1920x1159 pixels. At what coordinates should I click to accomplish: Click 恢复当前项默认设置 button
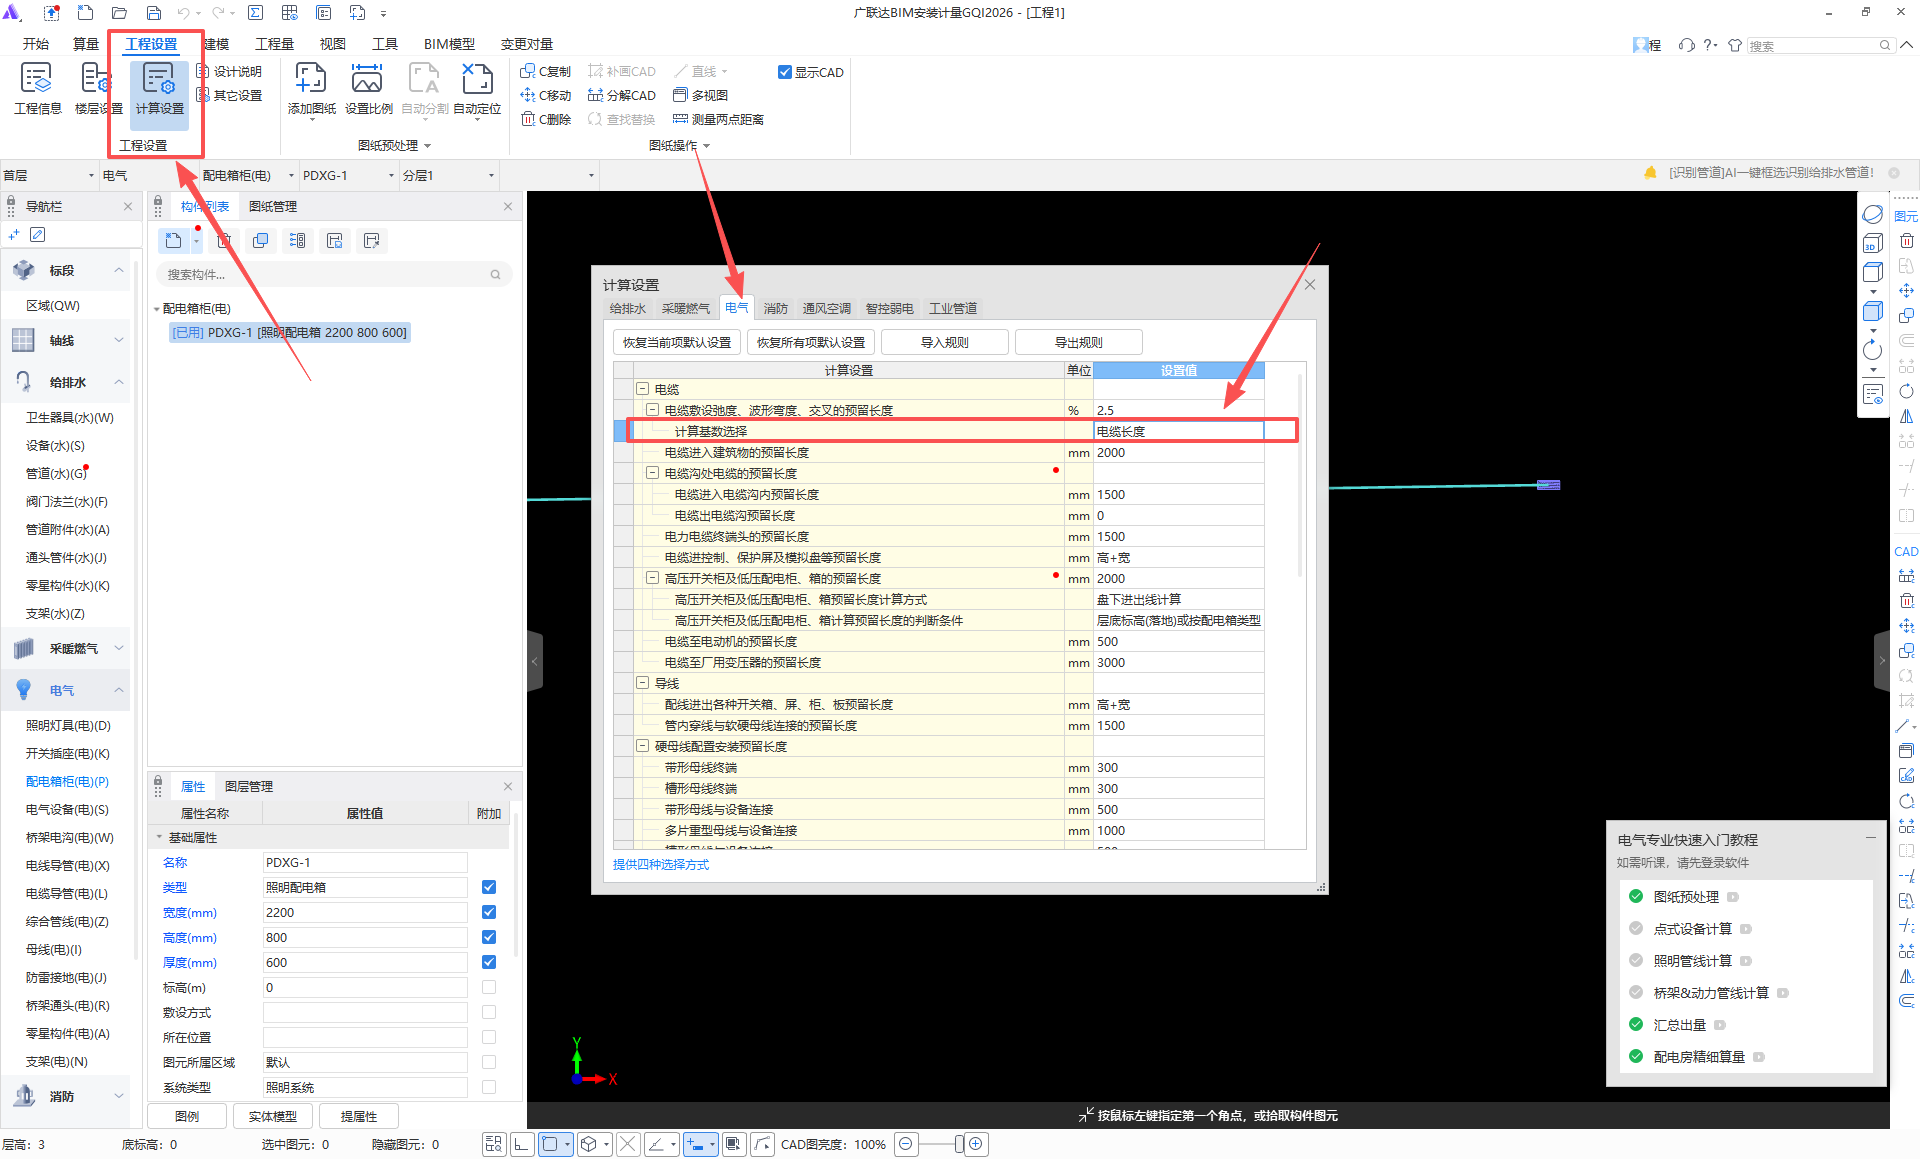677,342
